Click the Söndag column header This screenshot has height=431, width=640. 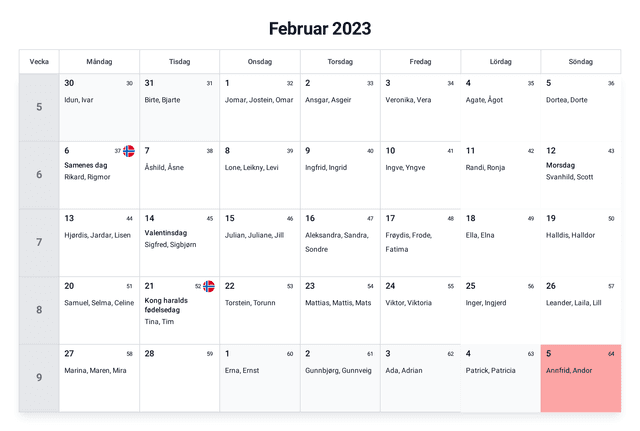pos(580,62)
